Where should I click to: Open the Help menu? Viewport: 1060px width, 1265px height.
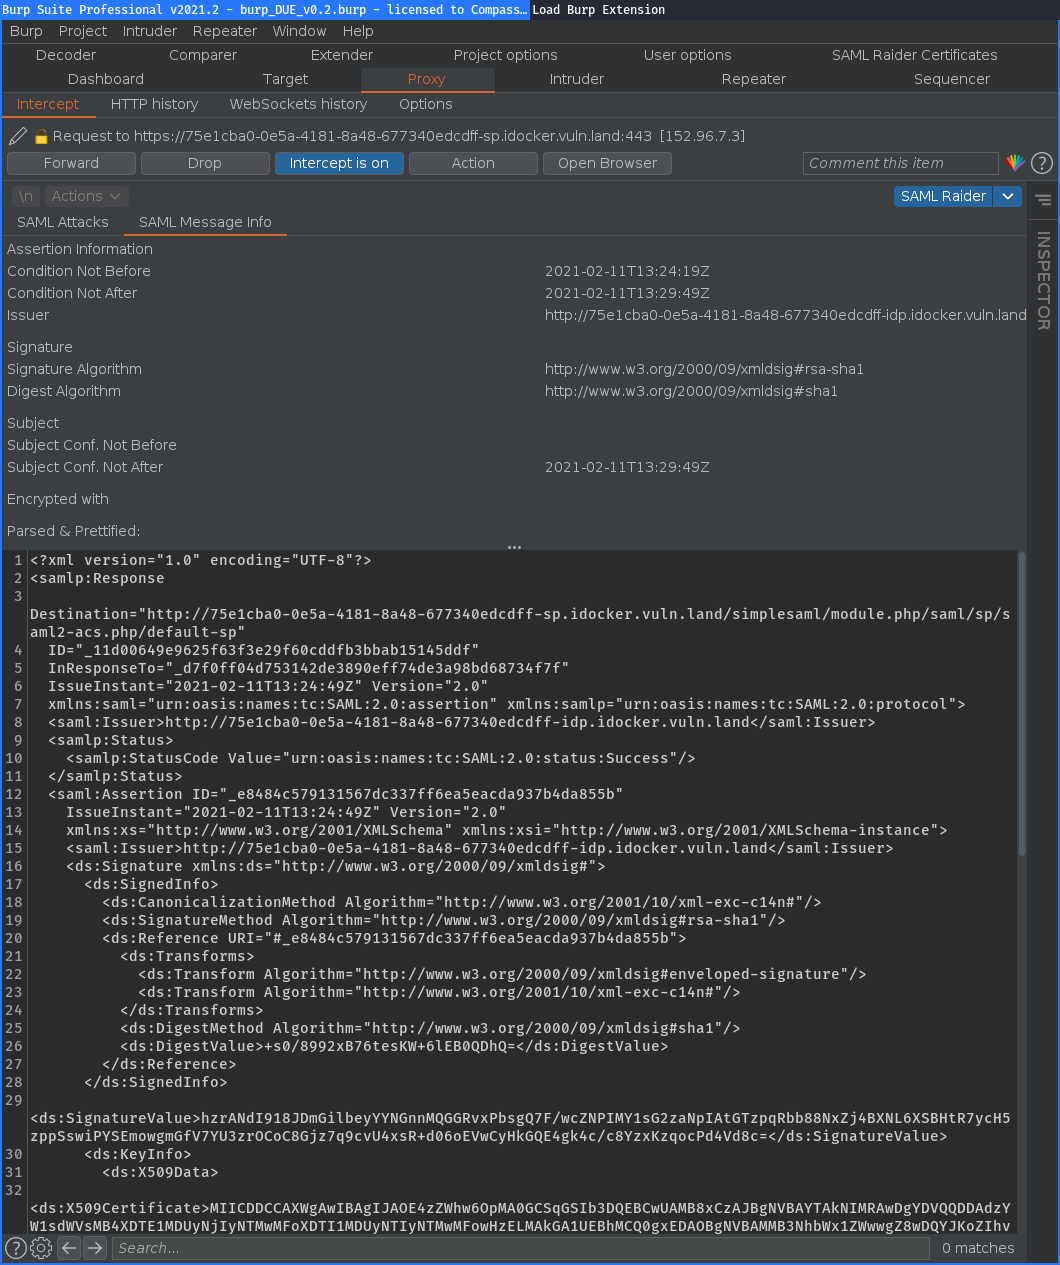click(358, 31)
